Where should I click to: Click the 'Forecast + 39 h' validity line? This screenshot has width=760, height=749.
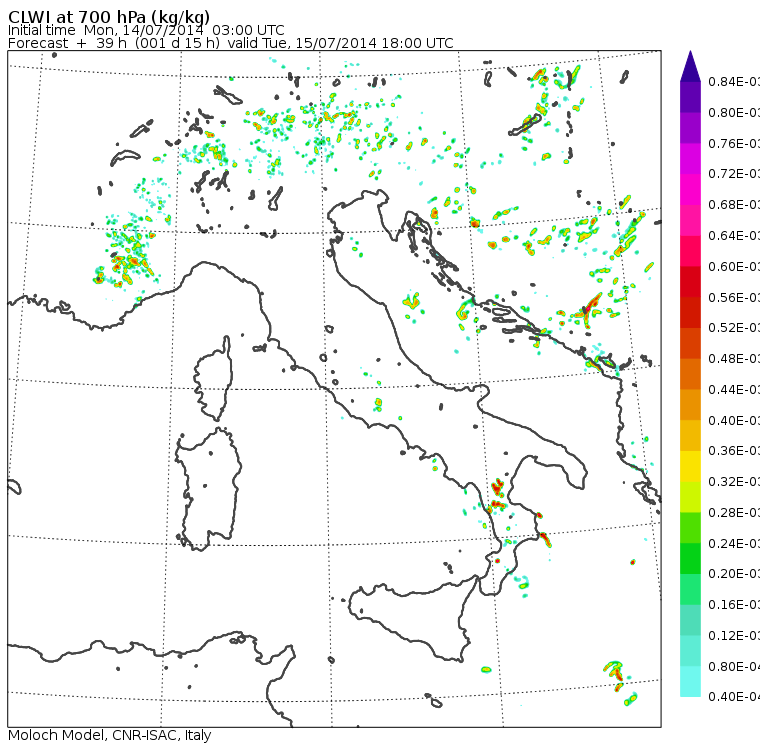[x=231, y=43]
